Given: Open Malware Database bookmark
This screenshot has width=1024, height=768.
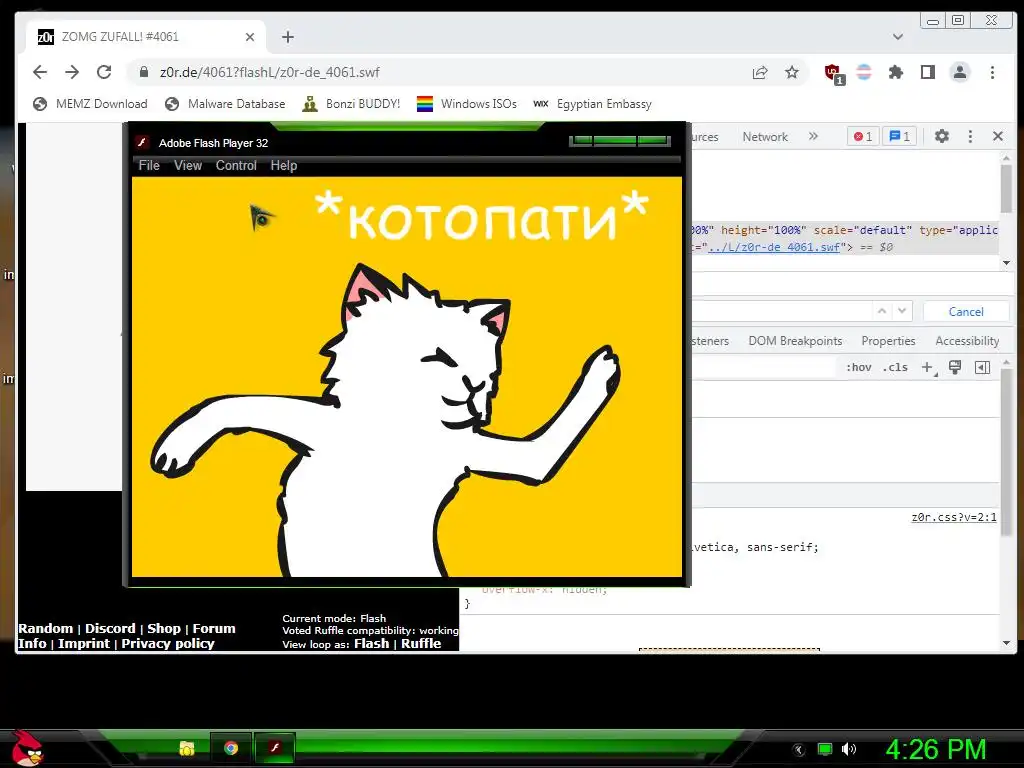Looking at the screenshot, I should (225, 104).
